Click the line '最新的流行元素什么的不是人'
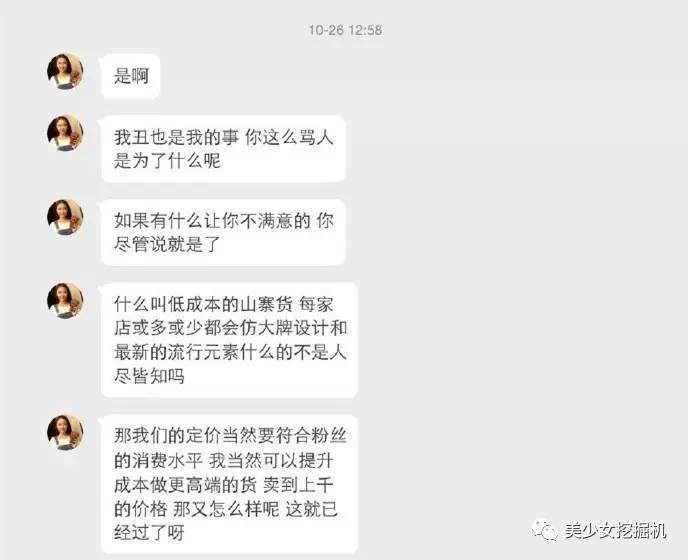Screen dimensions: 688x560 tap(230, 352)
